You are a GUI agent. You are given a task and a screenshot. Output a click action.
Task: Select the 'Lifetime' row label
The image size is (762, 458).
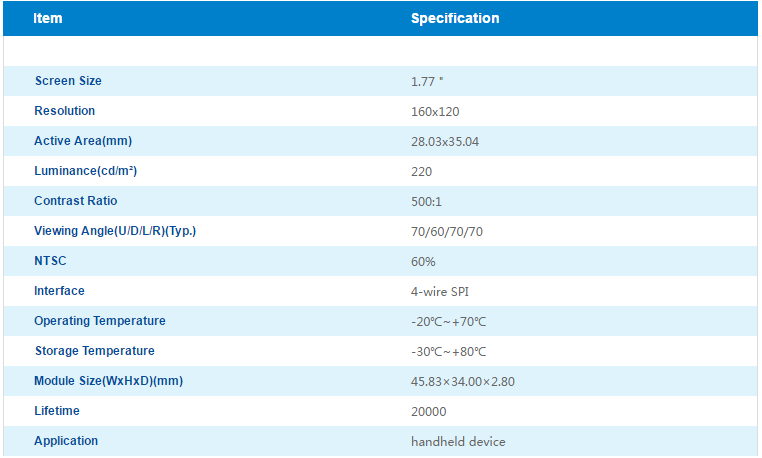point(57,411)
